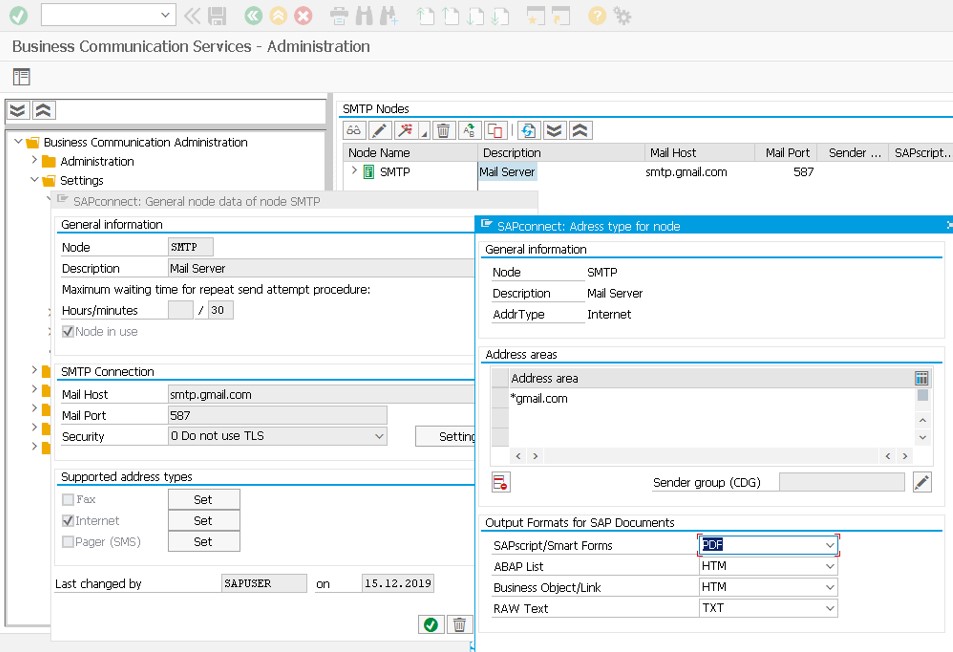Collapse all nodes in left tree panel

tap(43, 111)
